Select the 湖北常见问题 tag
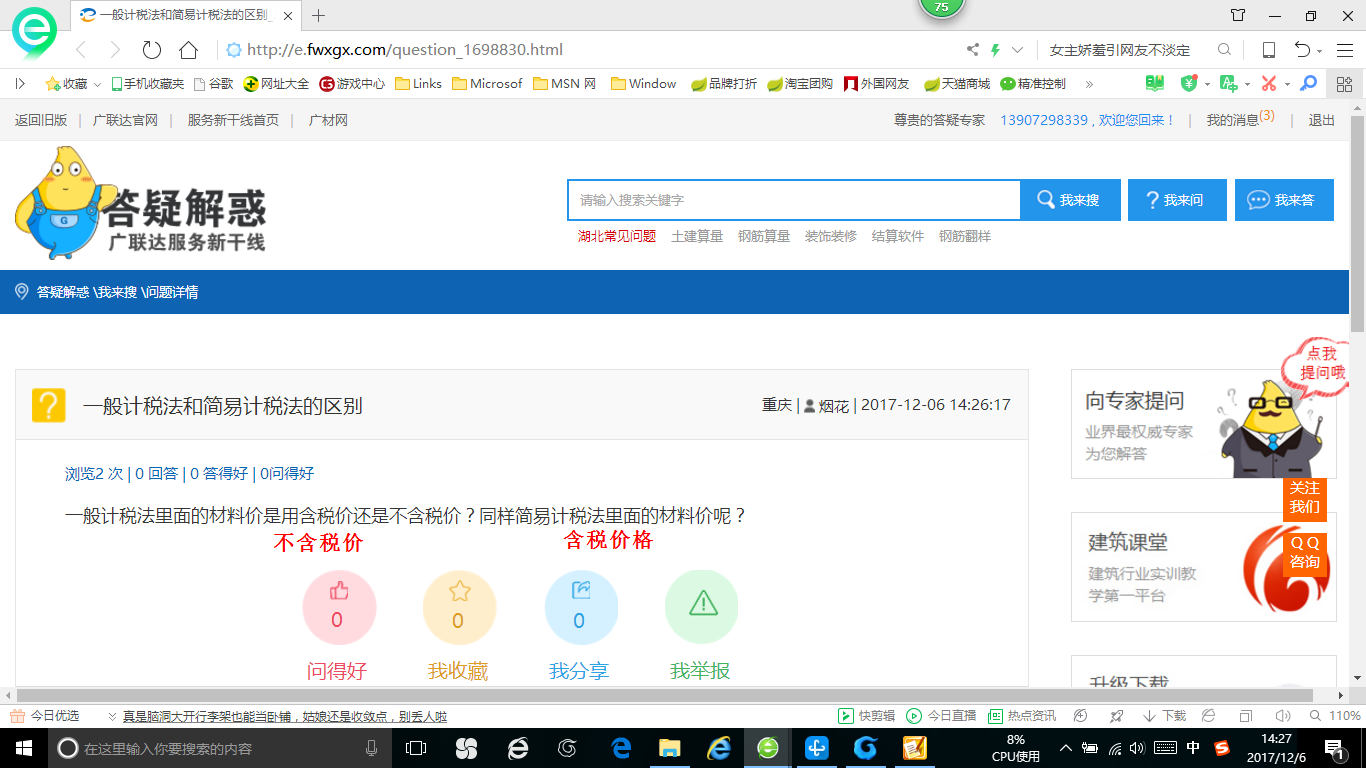Image resolution: width=1366 pixels, height=768 pixels. (617, 237)
